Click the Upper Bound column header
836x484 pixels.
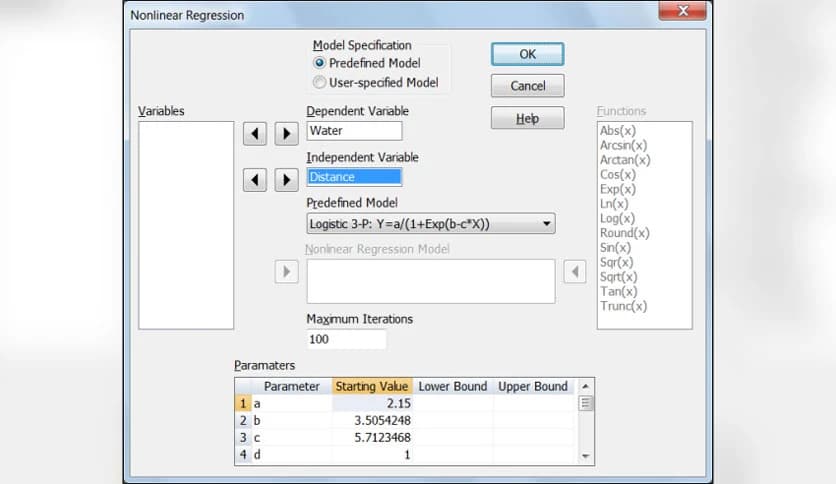[533, 386]
